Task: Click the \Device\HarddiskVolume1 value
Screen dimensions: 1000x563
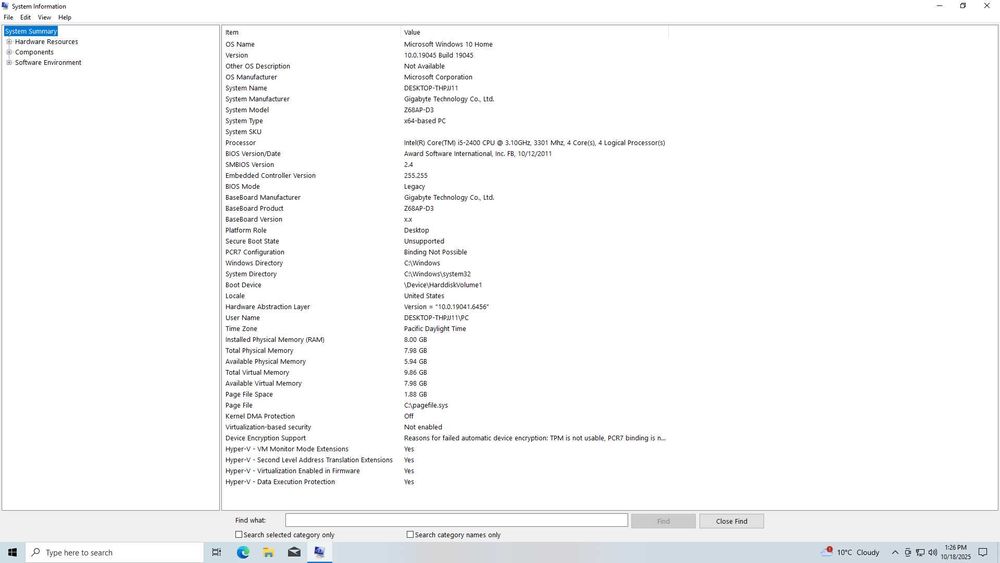Action: point(443,285)
